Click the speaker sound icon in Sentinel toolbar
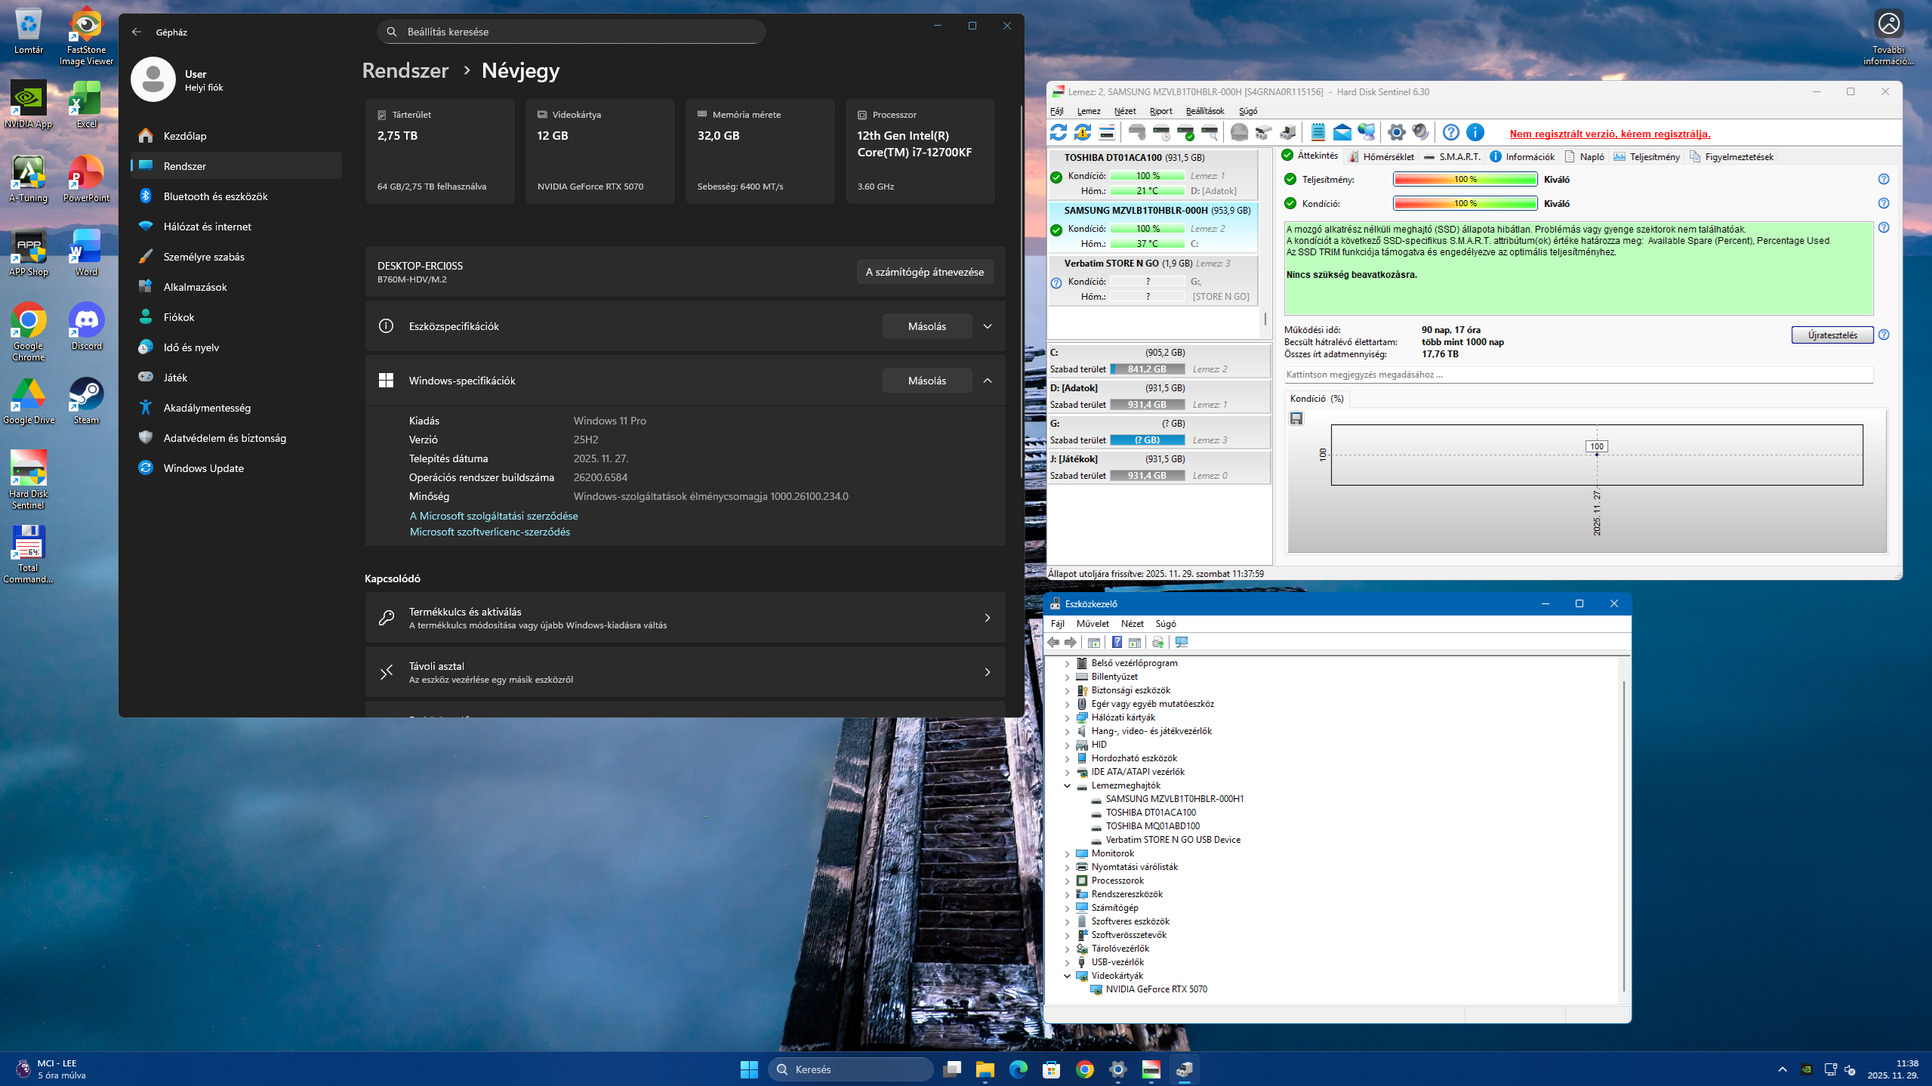The height and width of the screenshot is (1086, 1932). click(x=1420, y=133)
